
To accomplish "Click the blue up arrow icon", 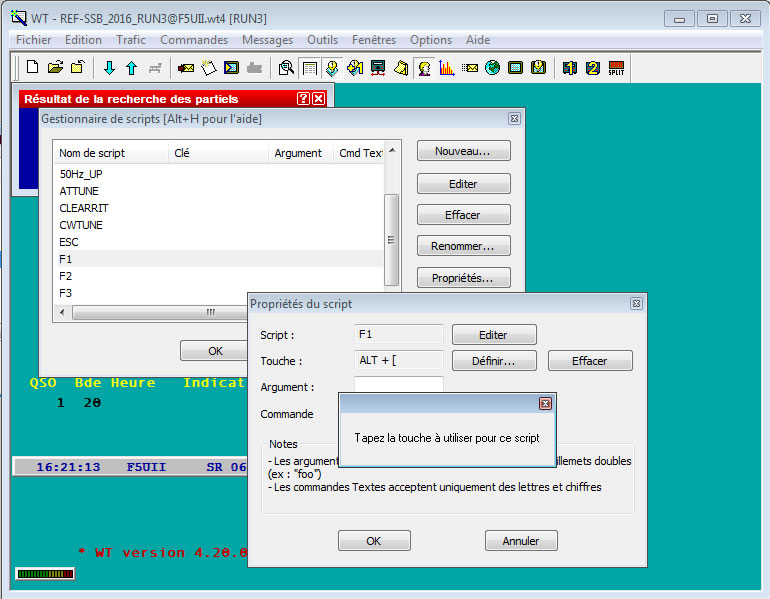I will tap(131, 68).
